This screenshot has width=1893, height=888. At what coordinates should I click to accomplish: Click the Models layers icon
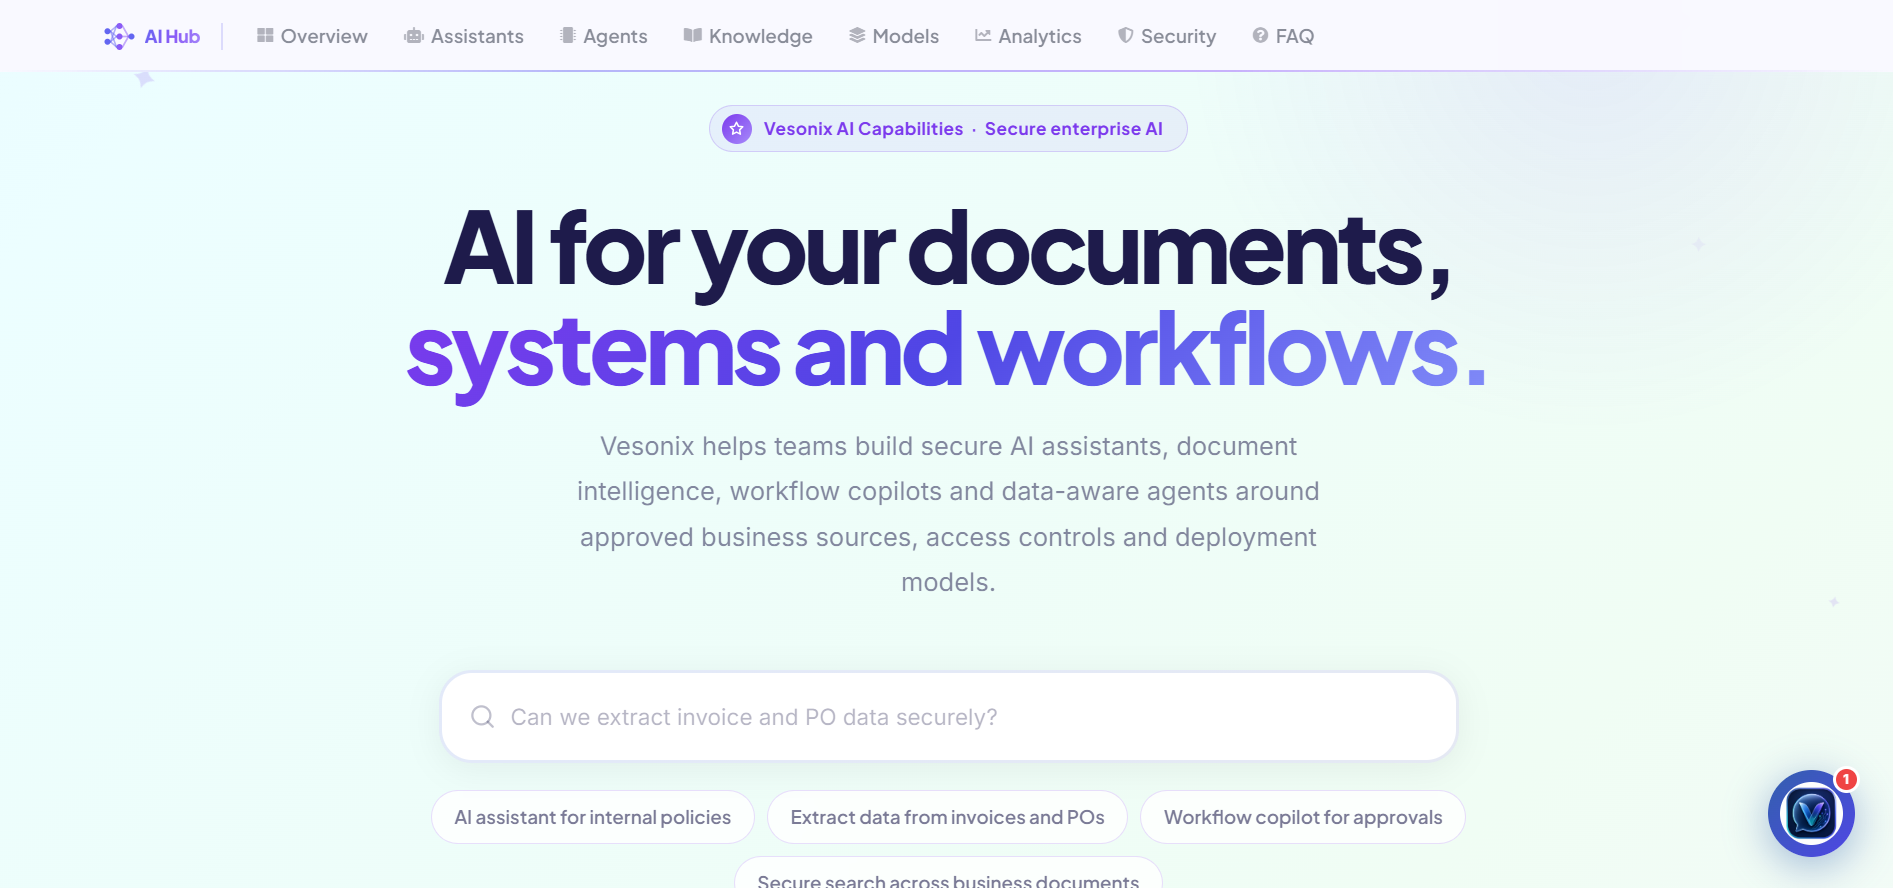coord(857,36)
